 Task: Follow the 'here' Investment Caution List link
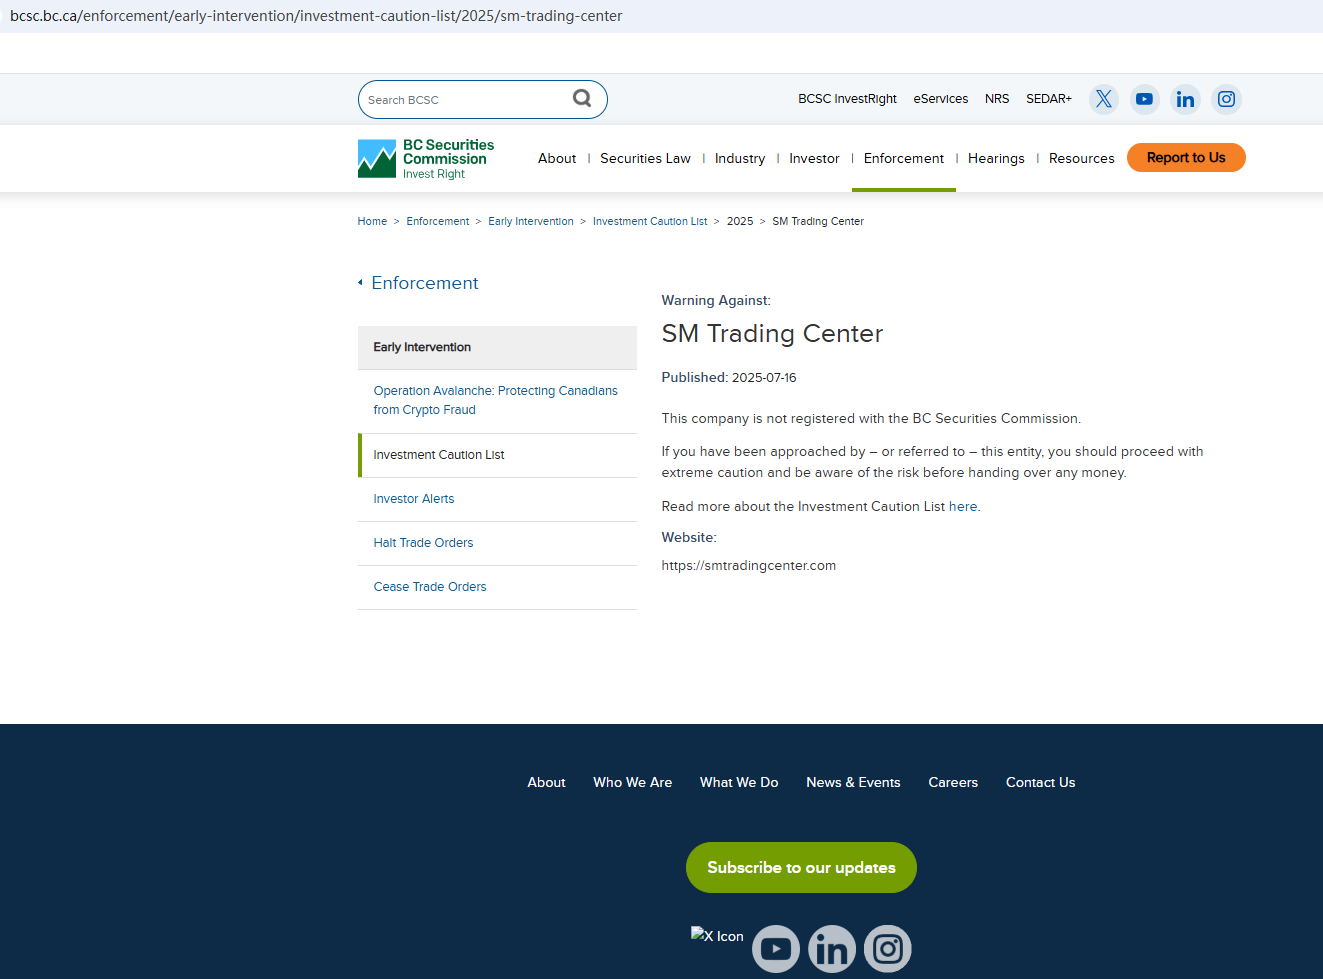pos(963,507)
